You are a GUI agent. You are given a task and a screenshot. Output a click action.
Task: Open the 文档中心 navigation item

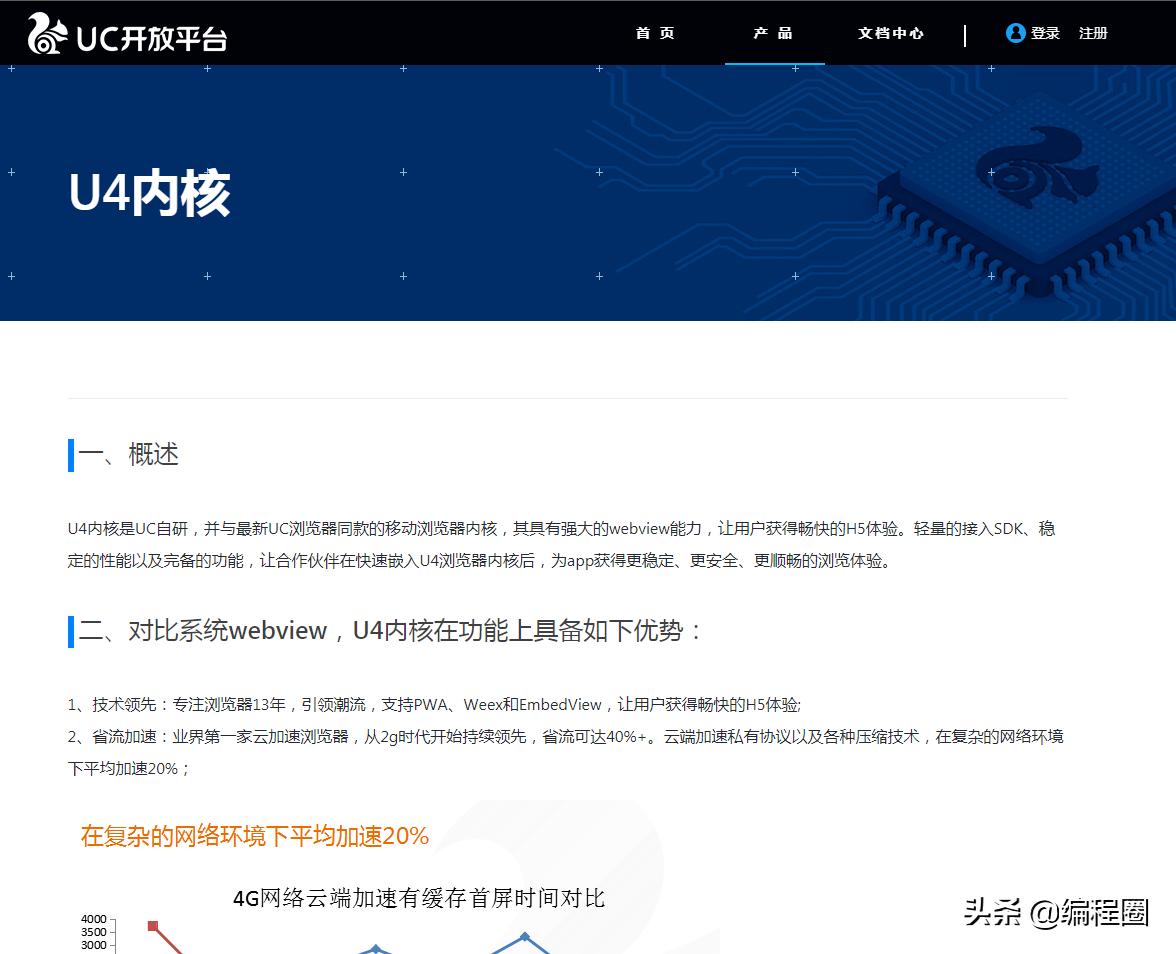890,33
